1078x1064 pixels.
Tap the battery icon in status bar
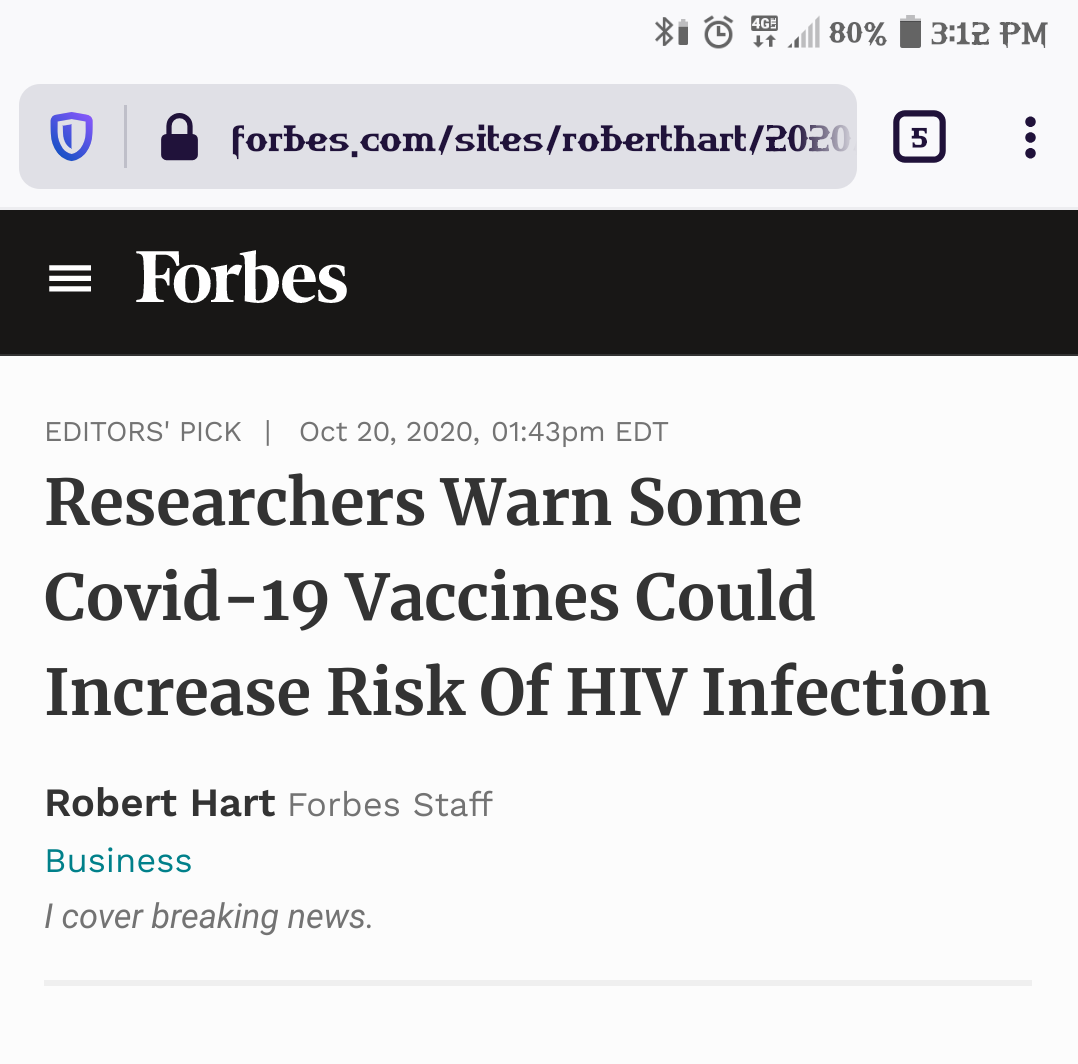pyautogui.click(x=909, y=33)
